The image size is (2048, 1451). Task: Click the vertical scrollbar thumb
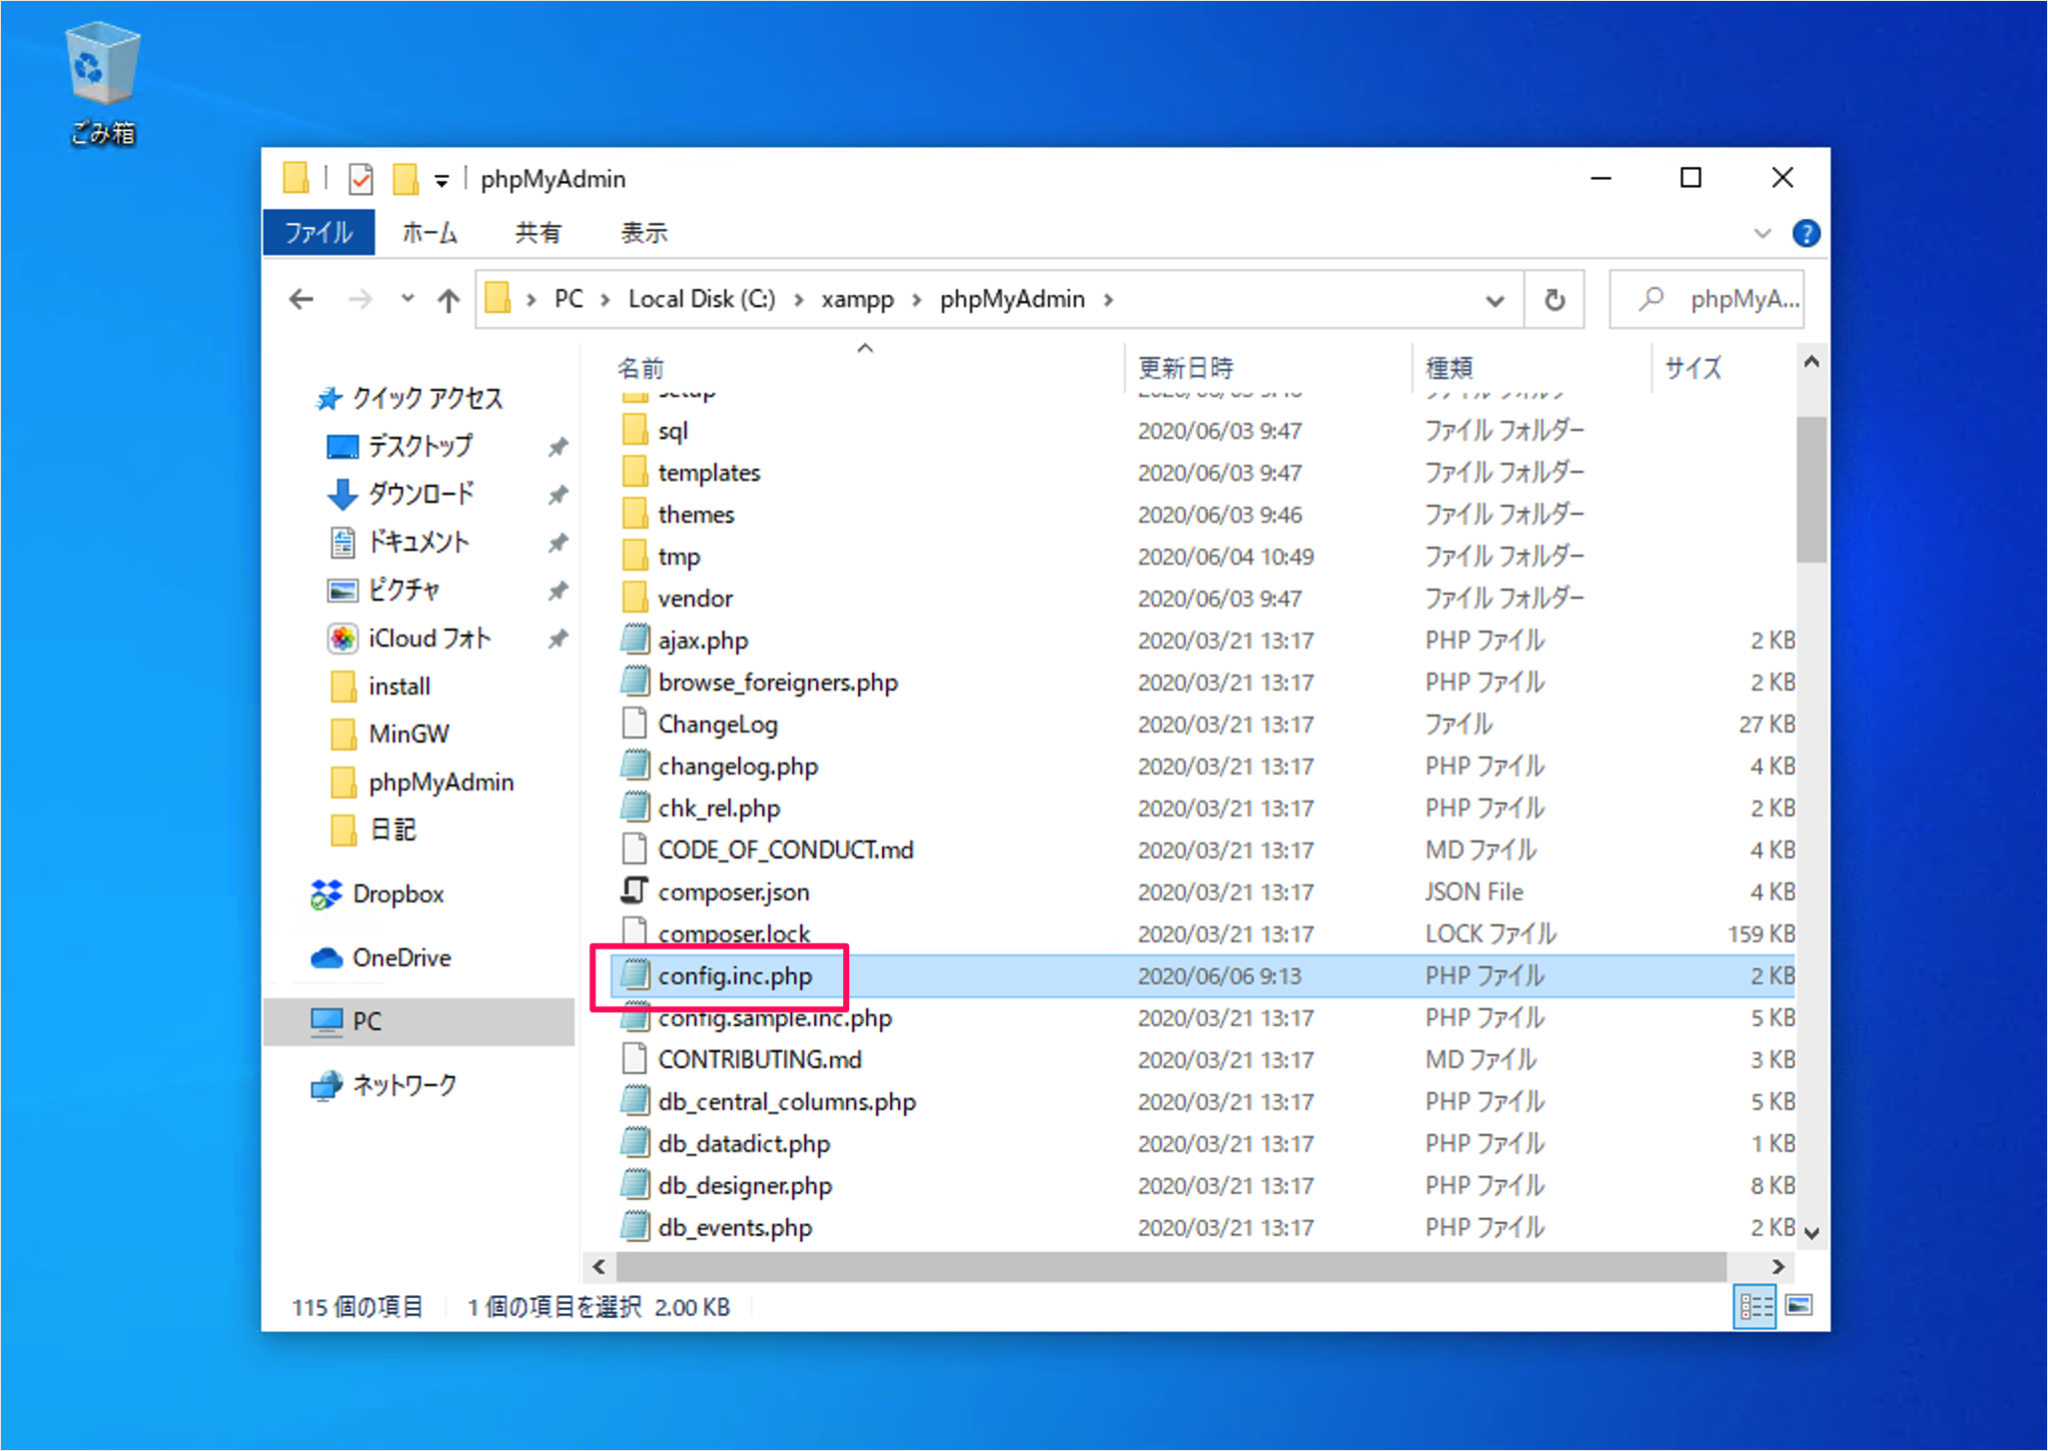pos(1811,490)
